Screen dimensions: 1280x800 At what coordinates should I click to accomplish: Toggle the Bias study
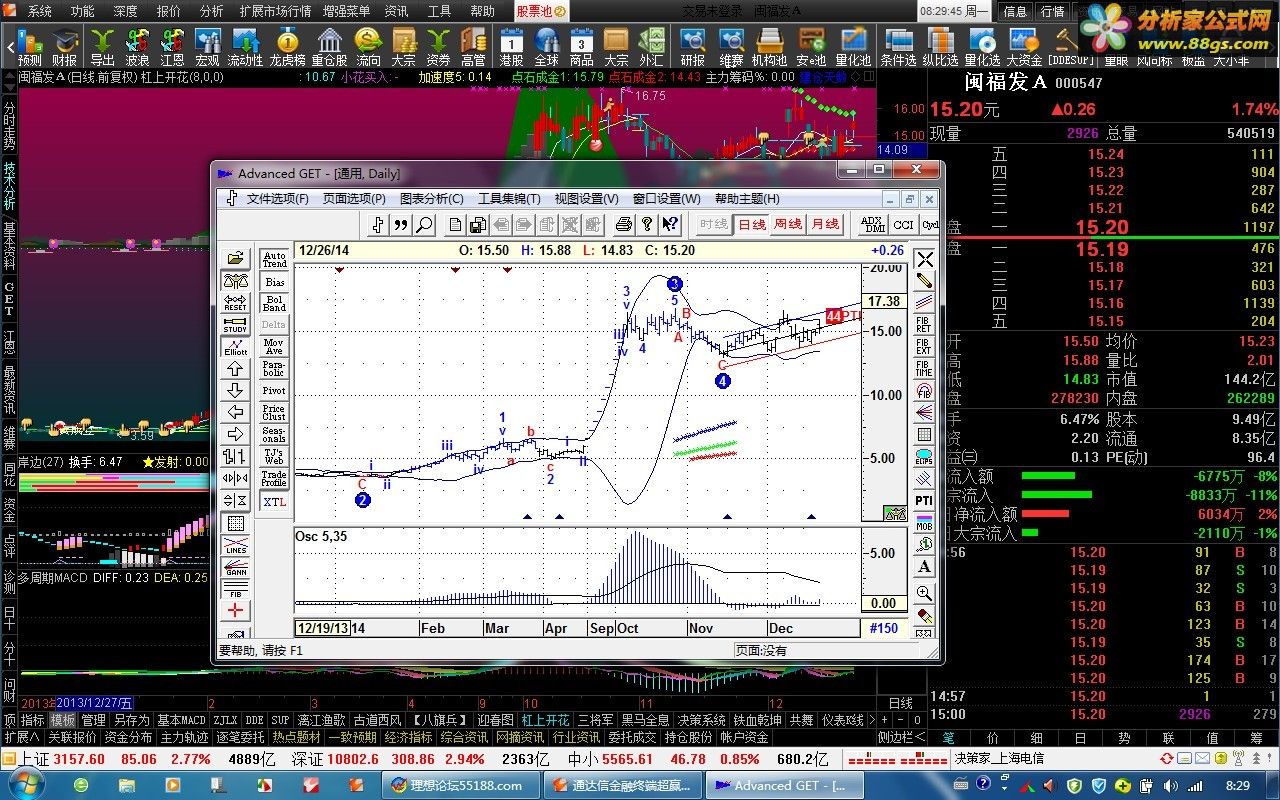tap(274, 282)
